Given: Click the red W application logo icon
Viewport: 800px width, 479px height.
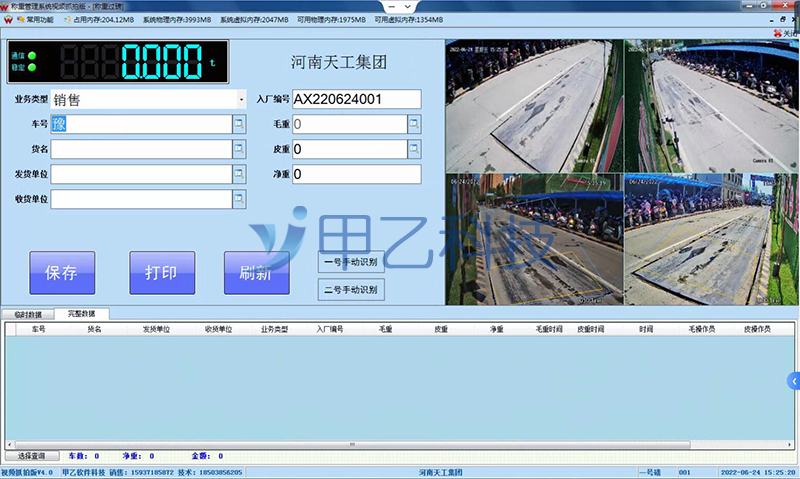Looking at the screenshot, I should [x=8, y=19].
